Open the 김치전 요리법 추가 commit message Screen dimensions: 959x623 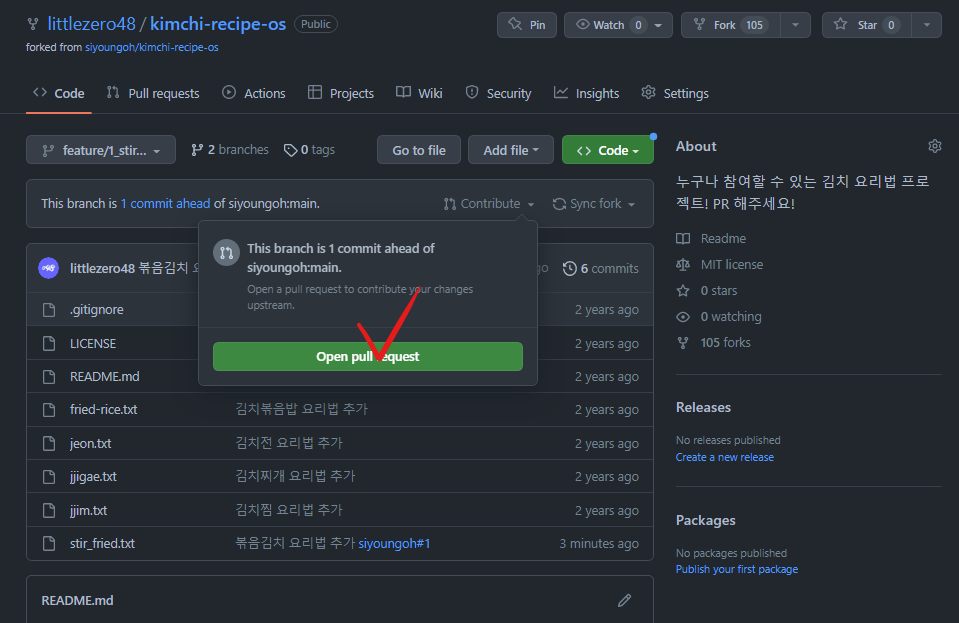click(289, 443)
